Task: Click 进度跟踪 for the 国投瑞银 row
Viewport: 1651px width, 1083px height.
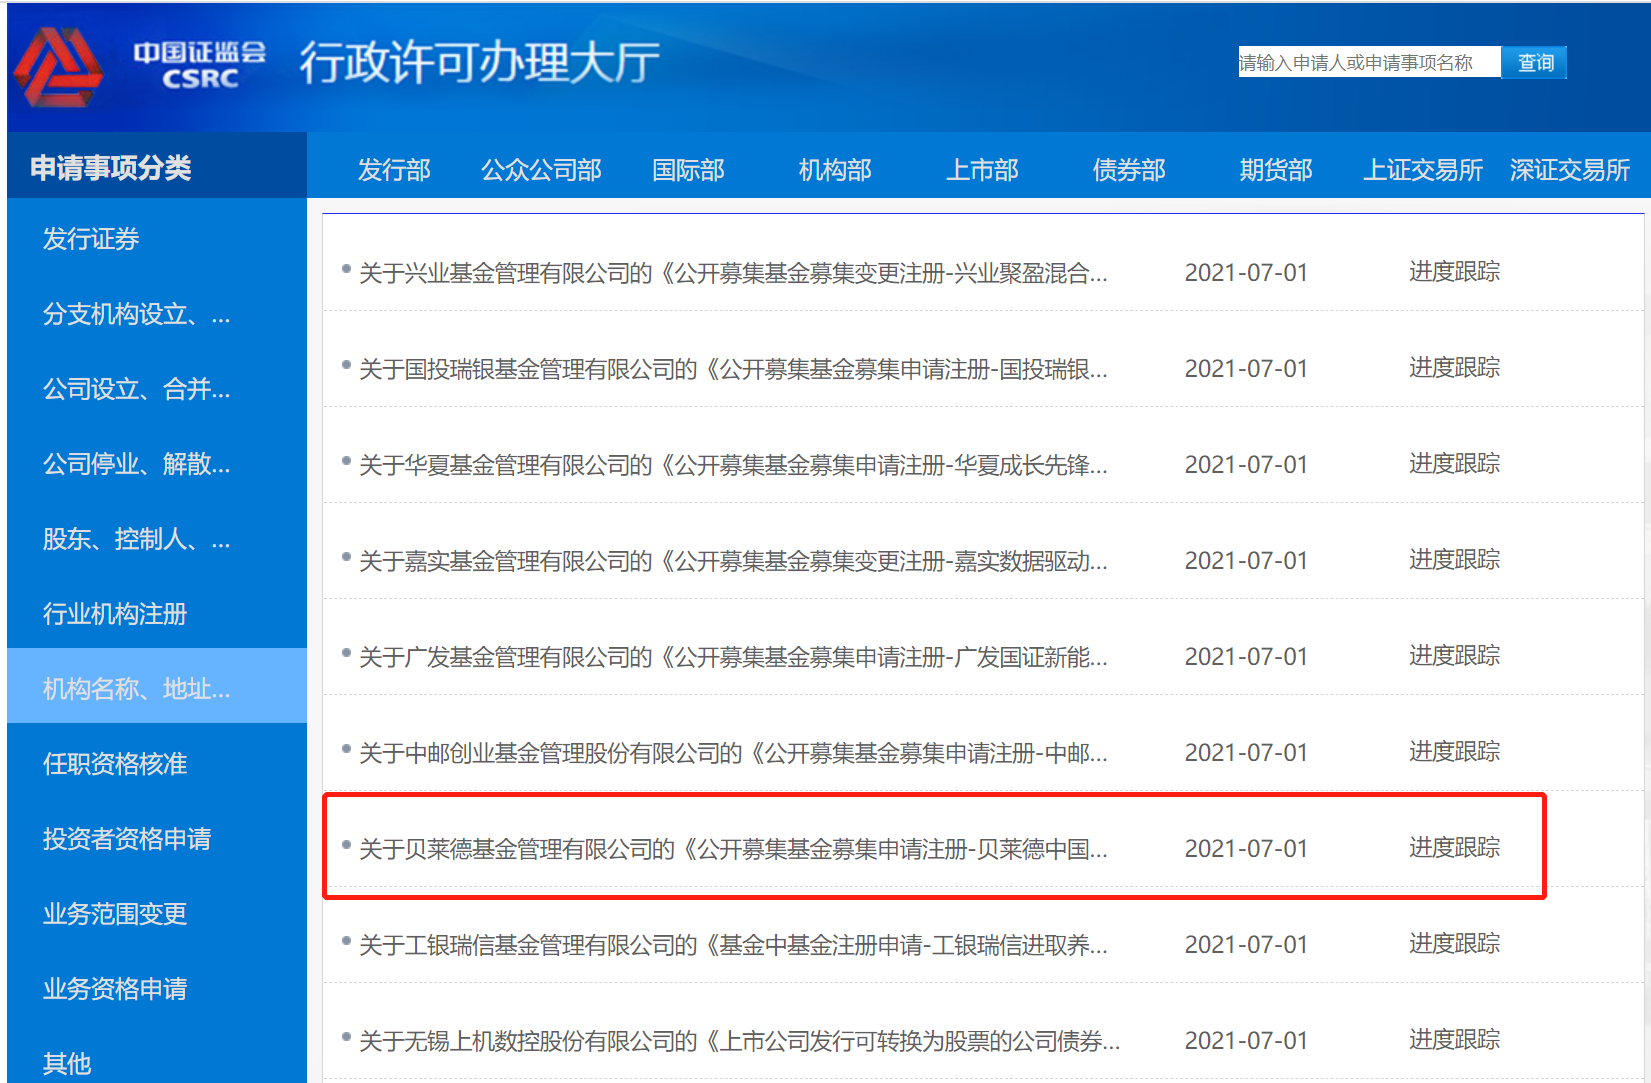Action: tap(1454, 368)
